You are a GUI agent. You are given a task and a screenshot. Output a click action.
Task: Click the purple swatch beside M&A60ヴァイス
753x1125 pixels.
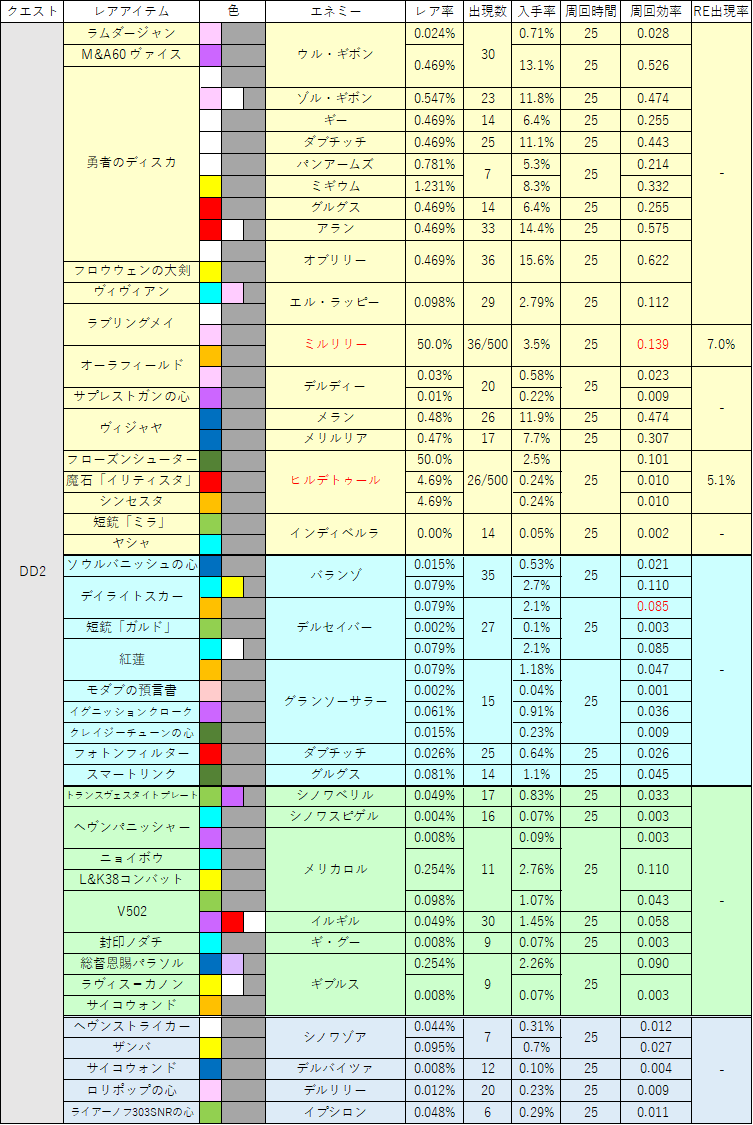pyautogui.click(x=210, y=55)
